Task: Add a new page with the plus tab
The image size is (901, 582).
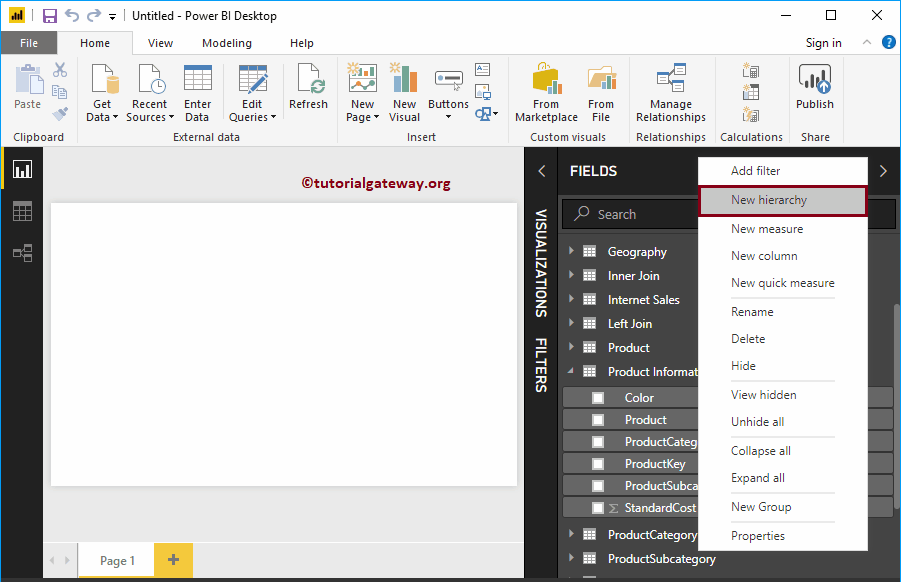Action: pyautogui.click(x=173, y=560)
